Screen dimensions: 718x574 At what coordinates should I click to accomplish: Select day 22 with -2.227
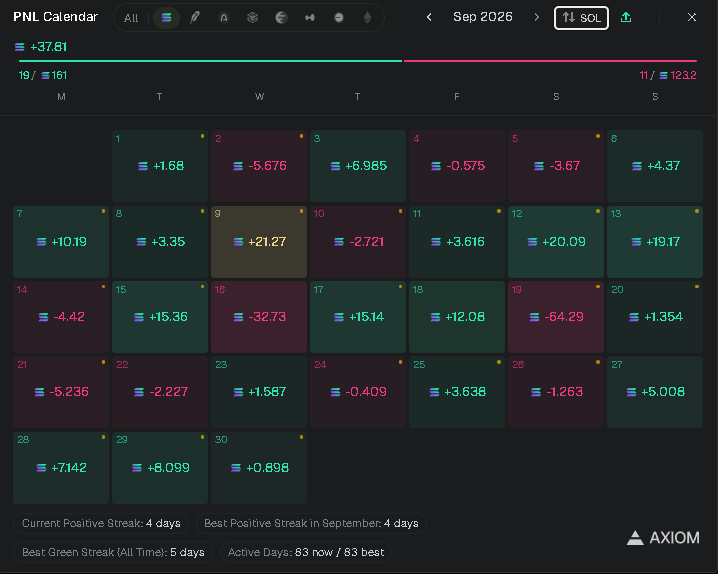coord(160,392)
